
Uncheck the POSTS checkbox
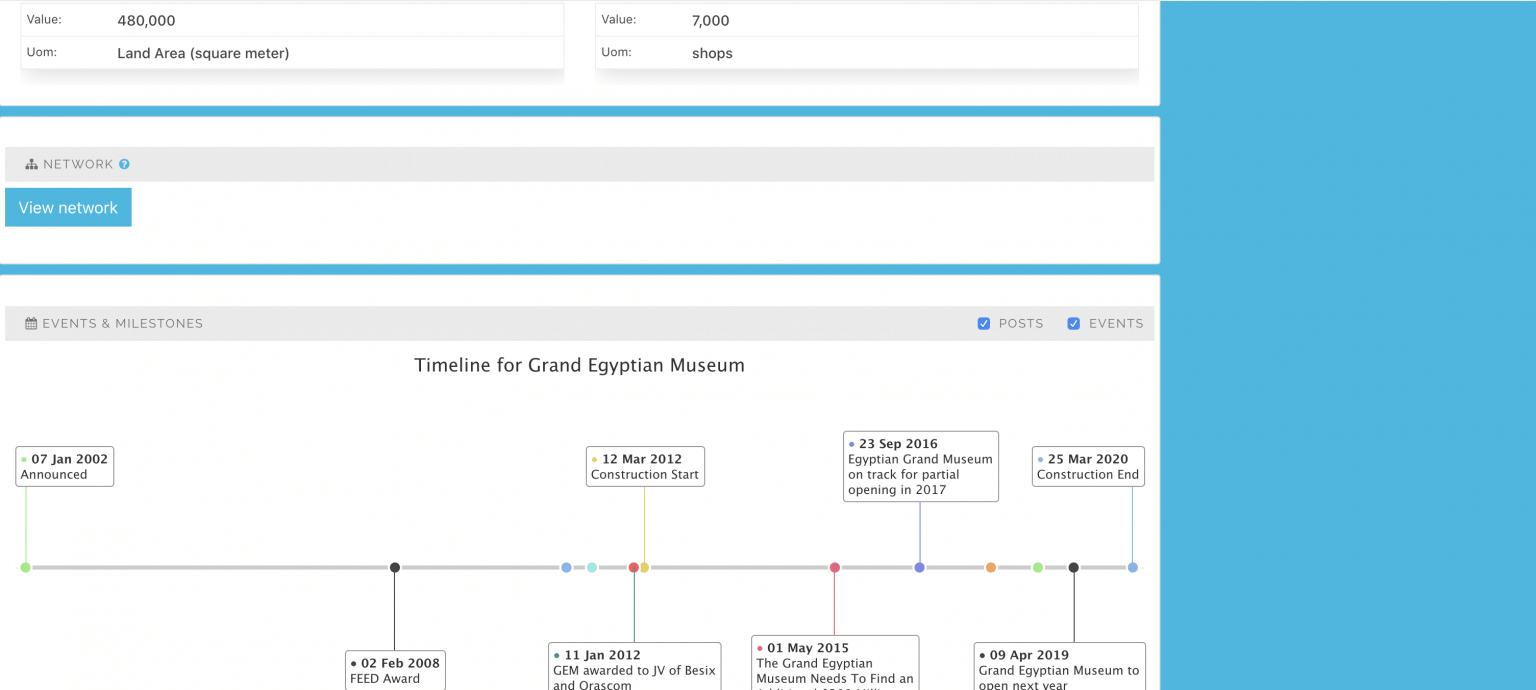click(984, 323)
